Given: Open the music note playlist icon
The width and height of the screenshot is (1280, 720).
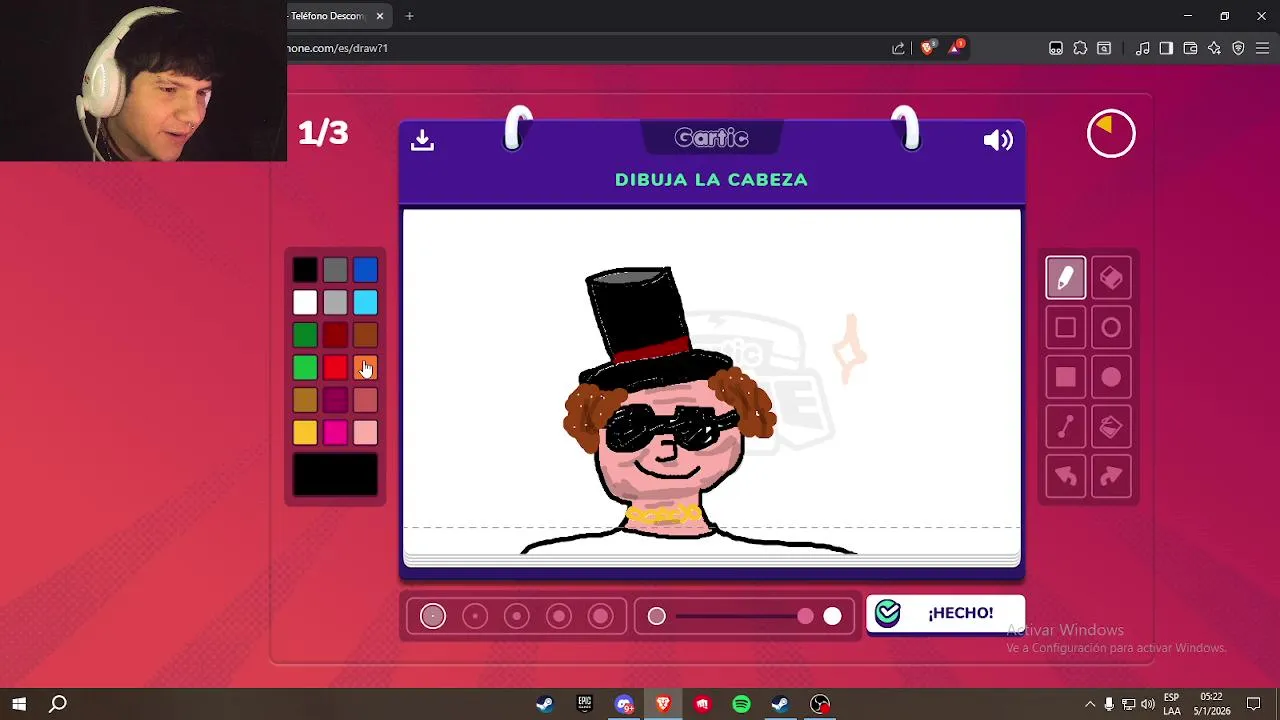Looking at the screenshot, I should pos(1142,48).
